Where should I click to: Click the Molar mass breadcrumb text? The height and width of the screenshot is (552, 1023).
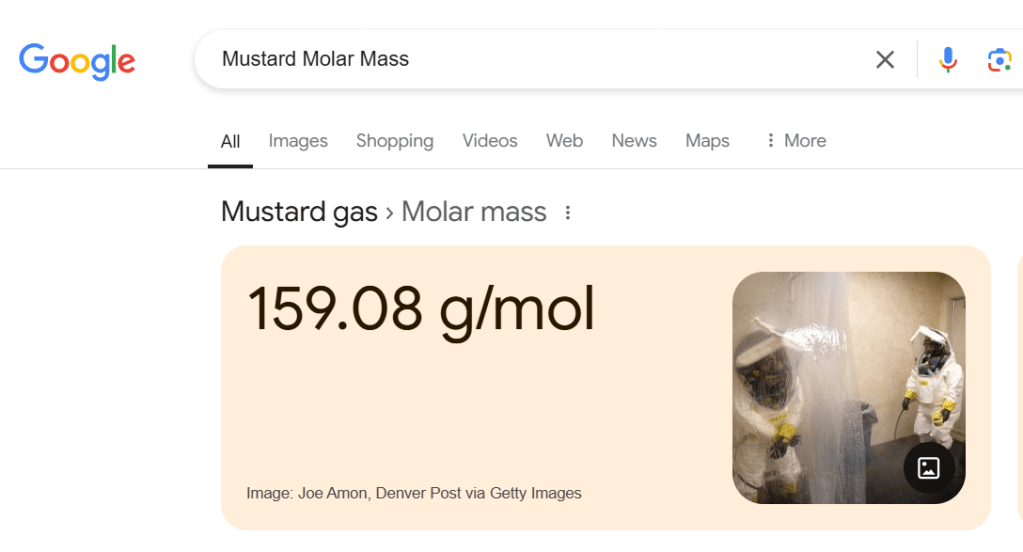(x=474, y=212)
